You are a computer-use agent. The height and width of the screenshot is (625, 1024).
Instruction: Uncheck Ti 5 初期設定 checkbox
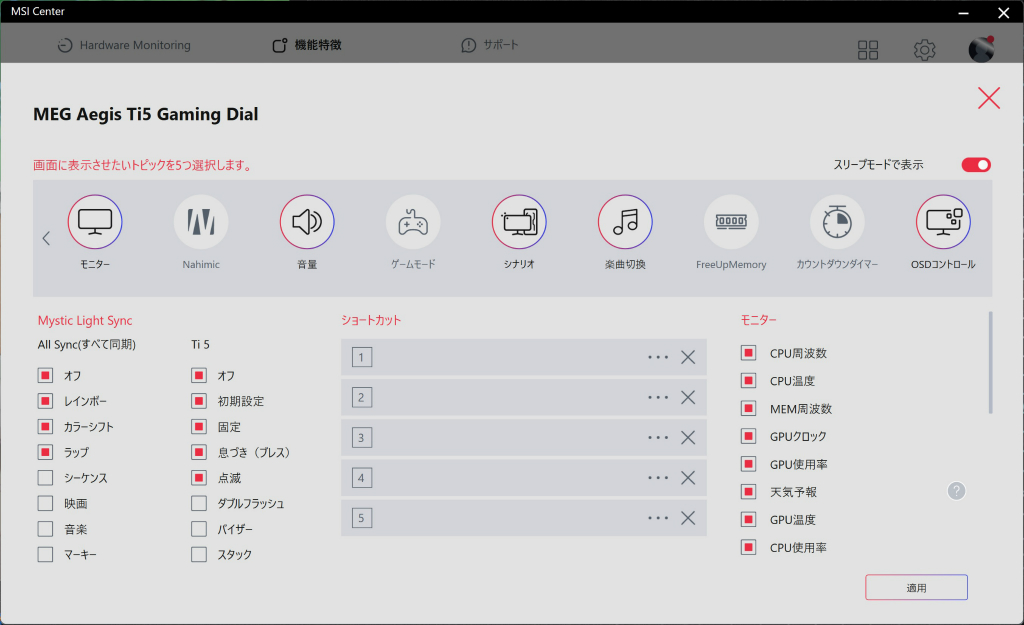[x=199, y=401]
